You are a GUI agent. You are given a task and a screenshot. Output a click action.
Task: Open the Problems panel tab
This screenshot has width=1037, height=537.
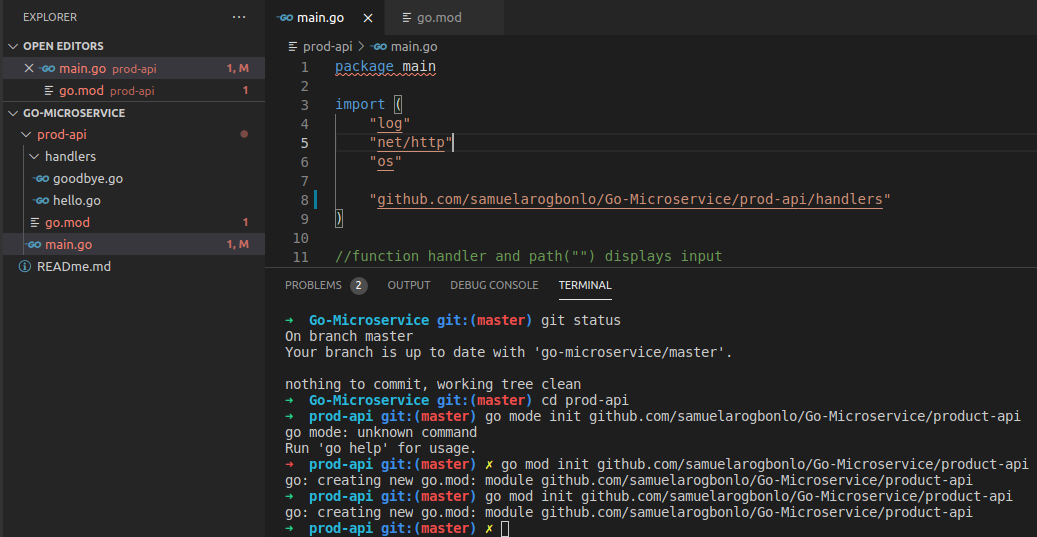point(313,285)
